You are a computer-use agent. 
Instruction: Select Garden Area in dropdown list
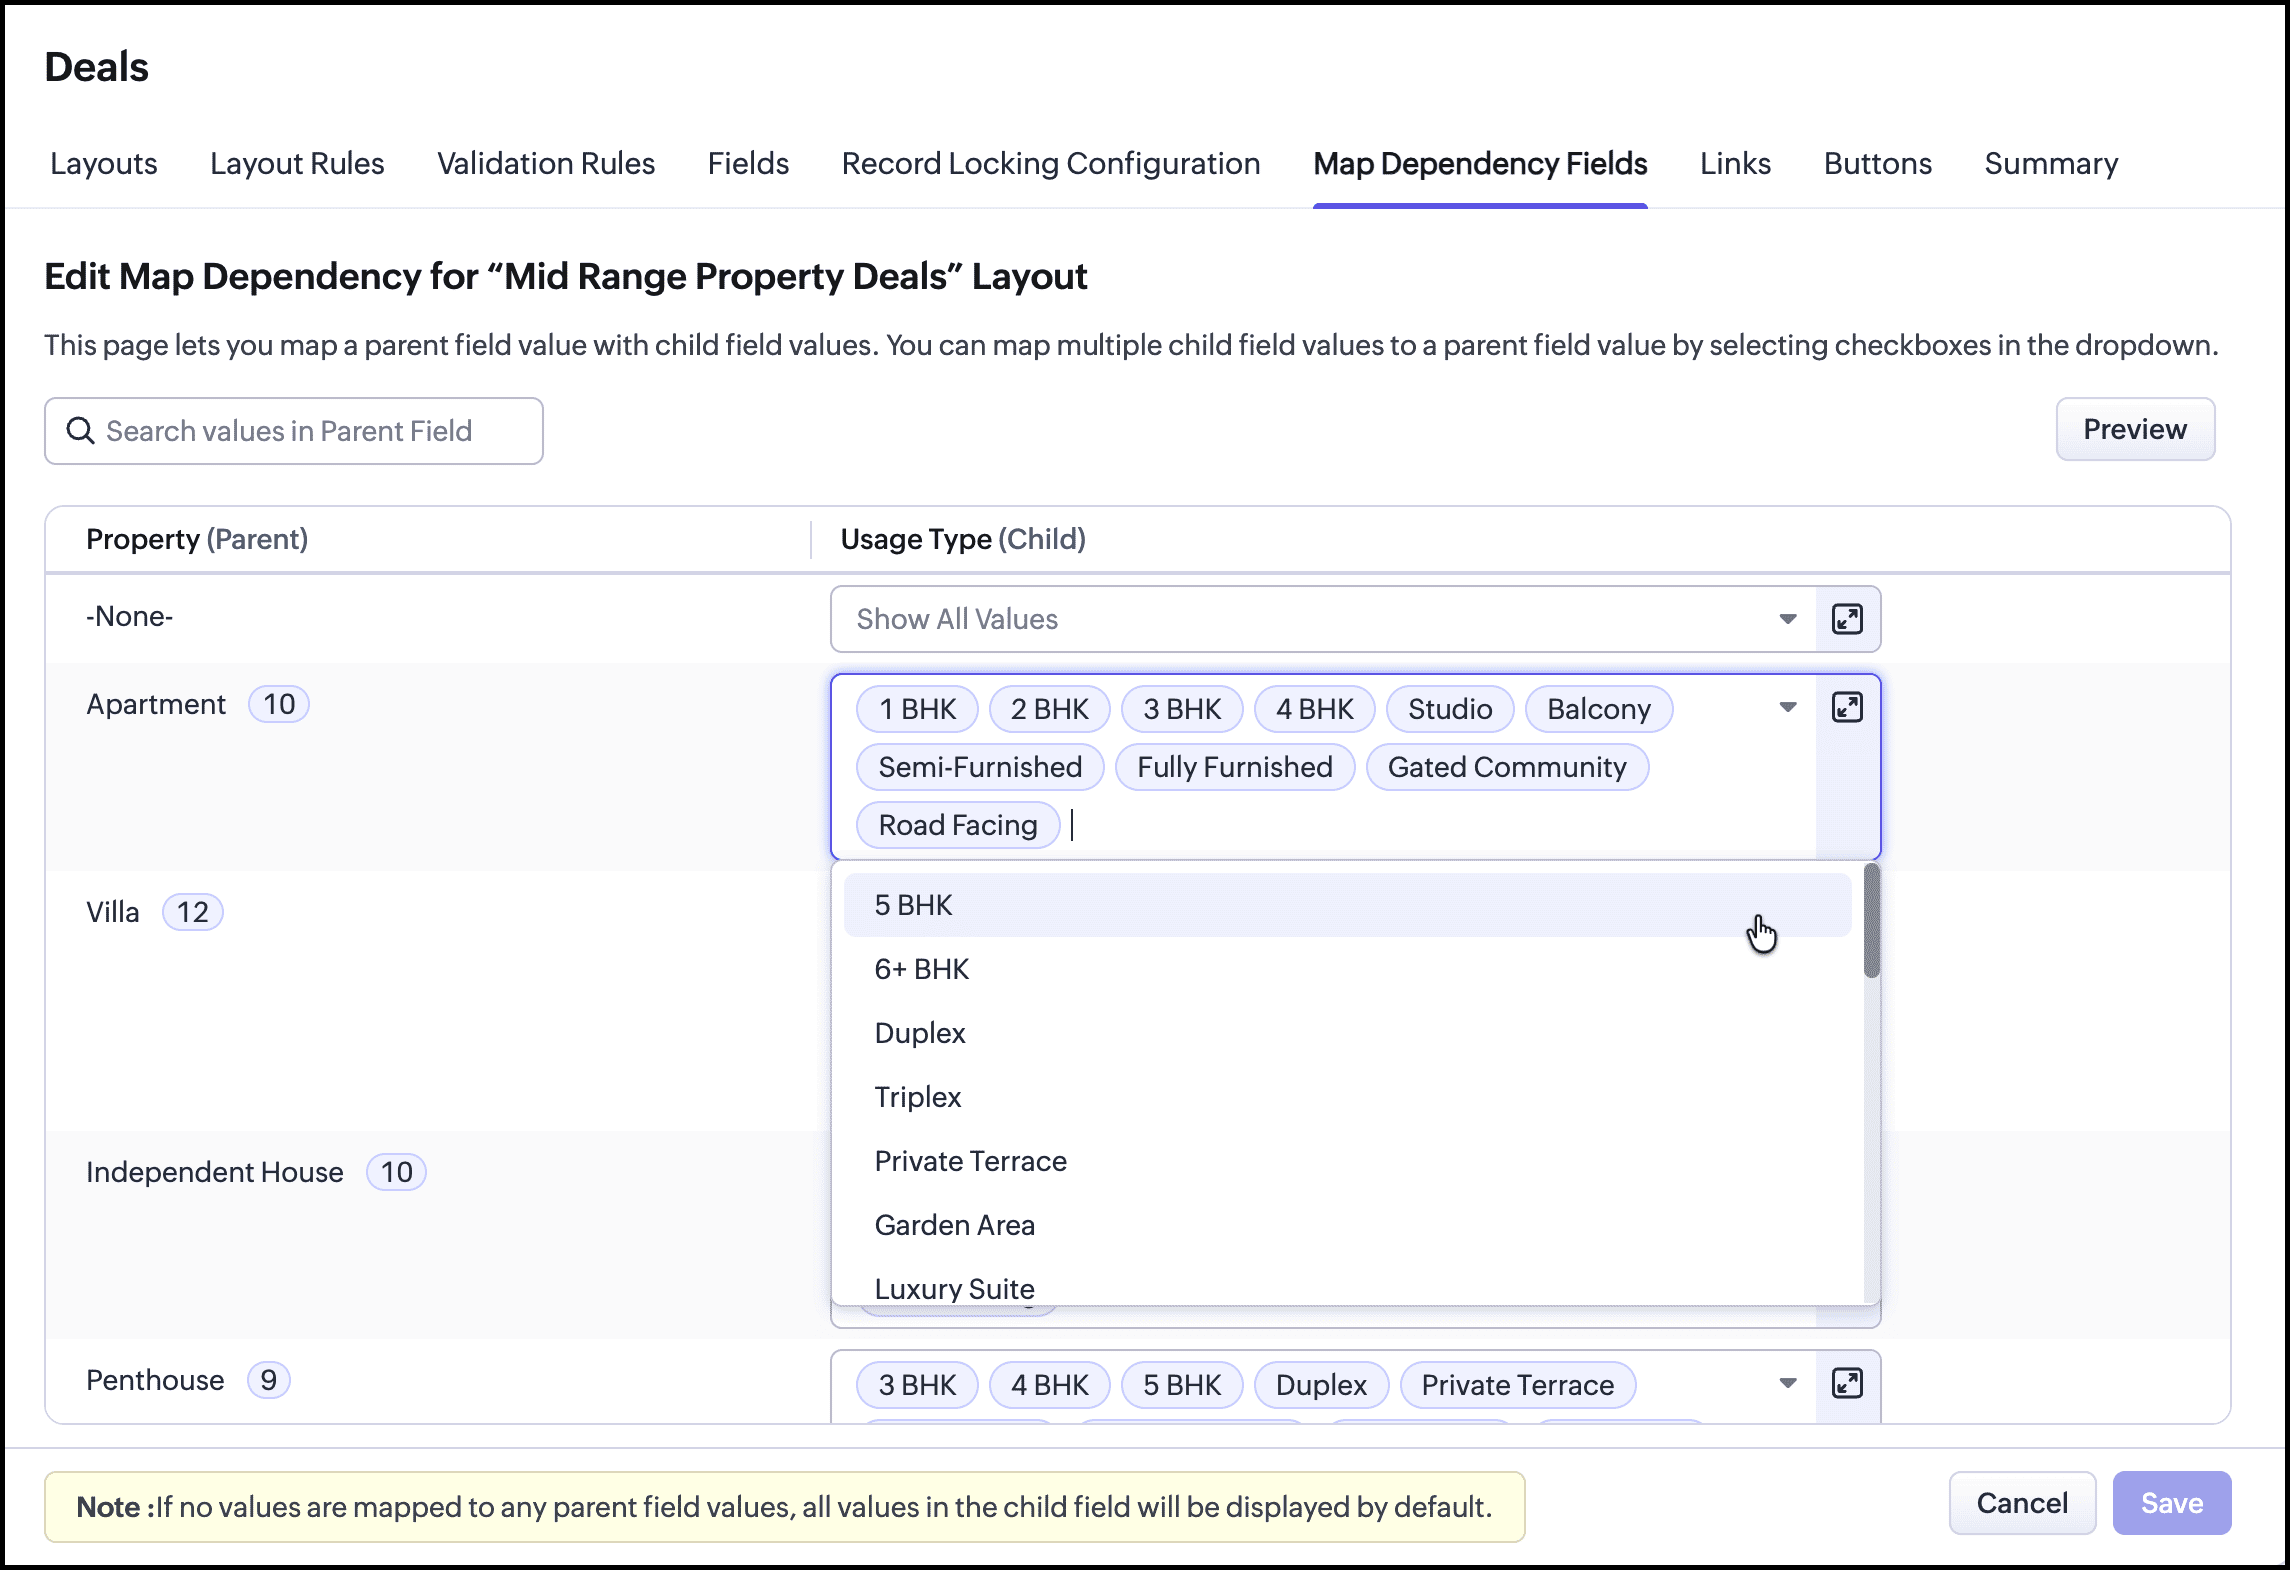pos(954,1225)
